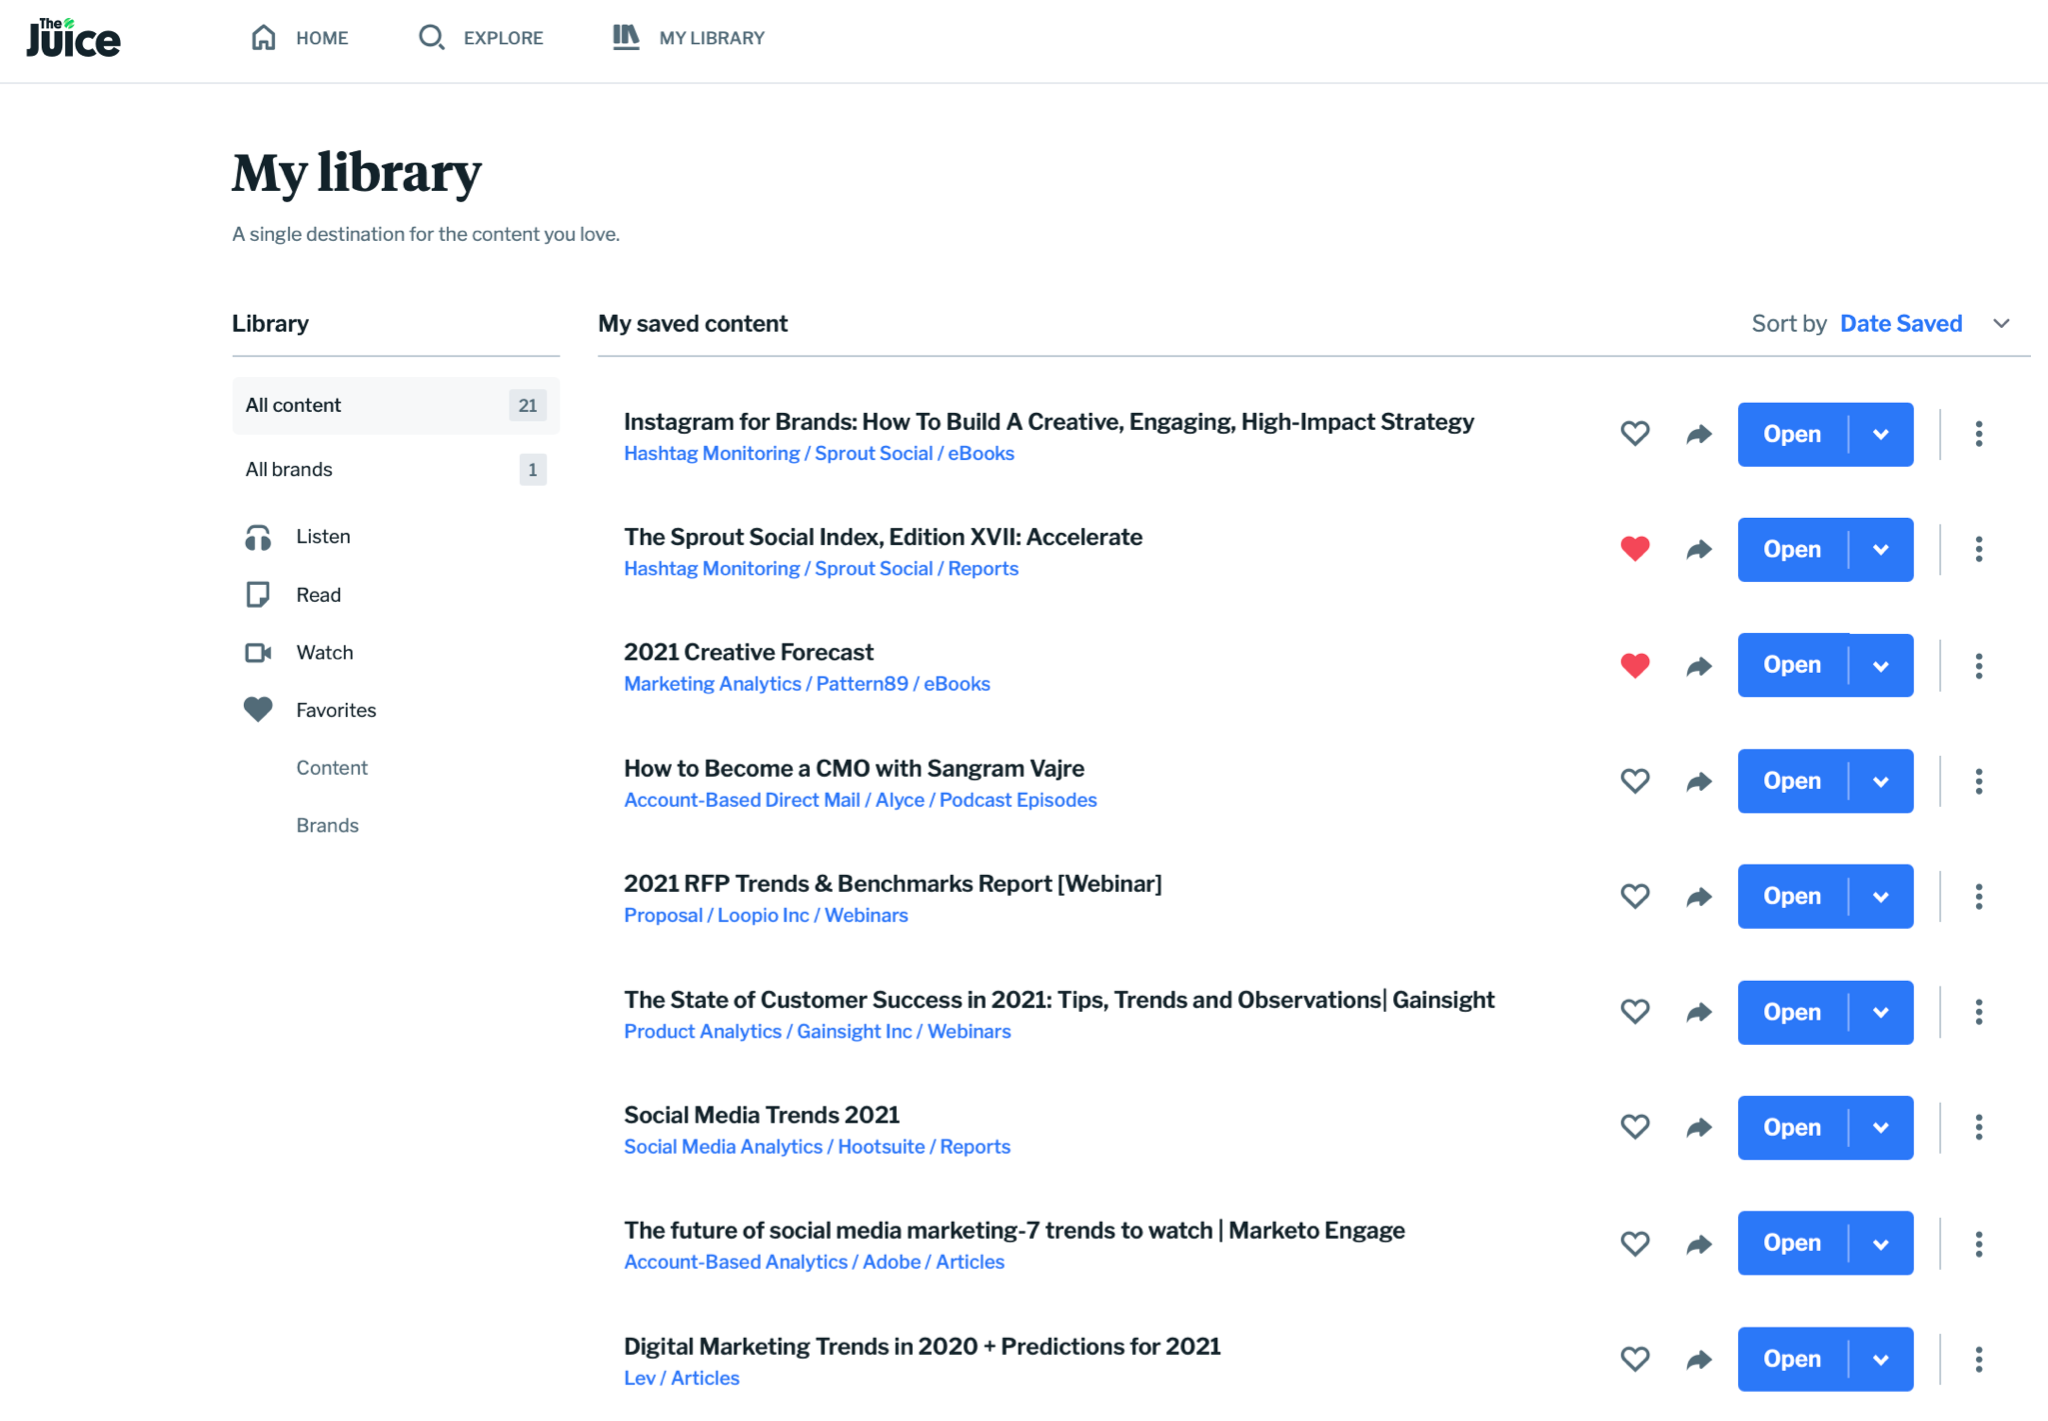Select the Listen headphones filter
The image size is (2048, 1421).
coord(258,537)
